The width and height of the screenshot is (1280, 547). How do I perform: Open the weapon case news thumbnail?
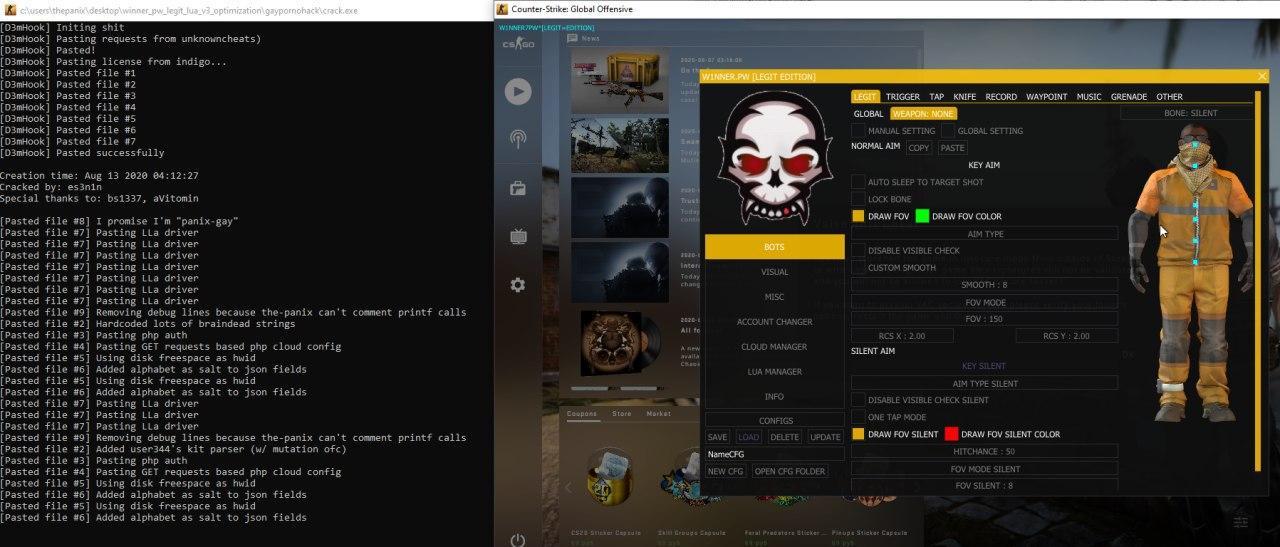(x=620, y=81)
